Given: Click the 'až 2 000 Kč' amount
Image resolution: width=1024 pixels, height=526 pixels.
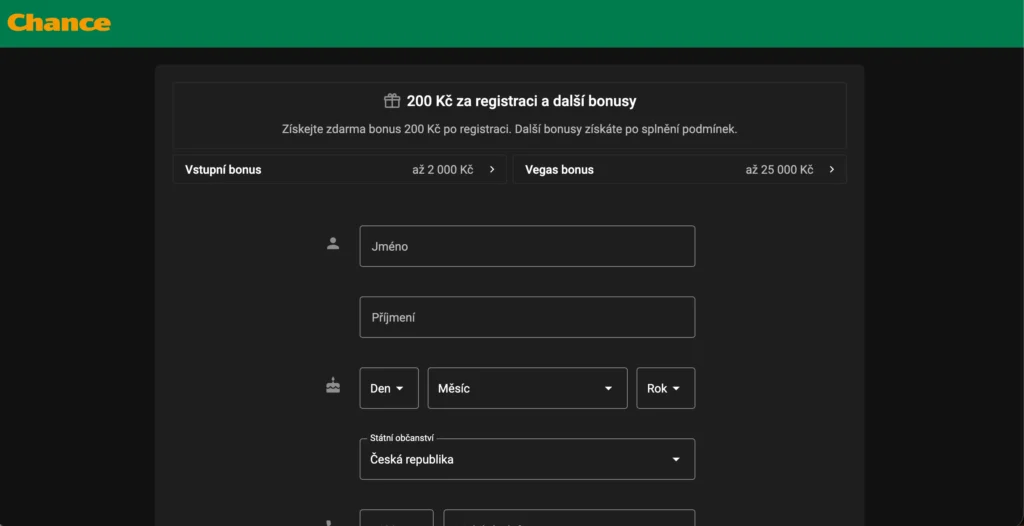Looking at the screenshot, I should click(x=443, y=170).
